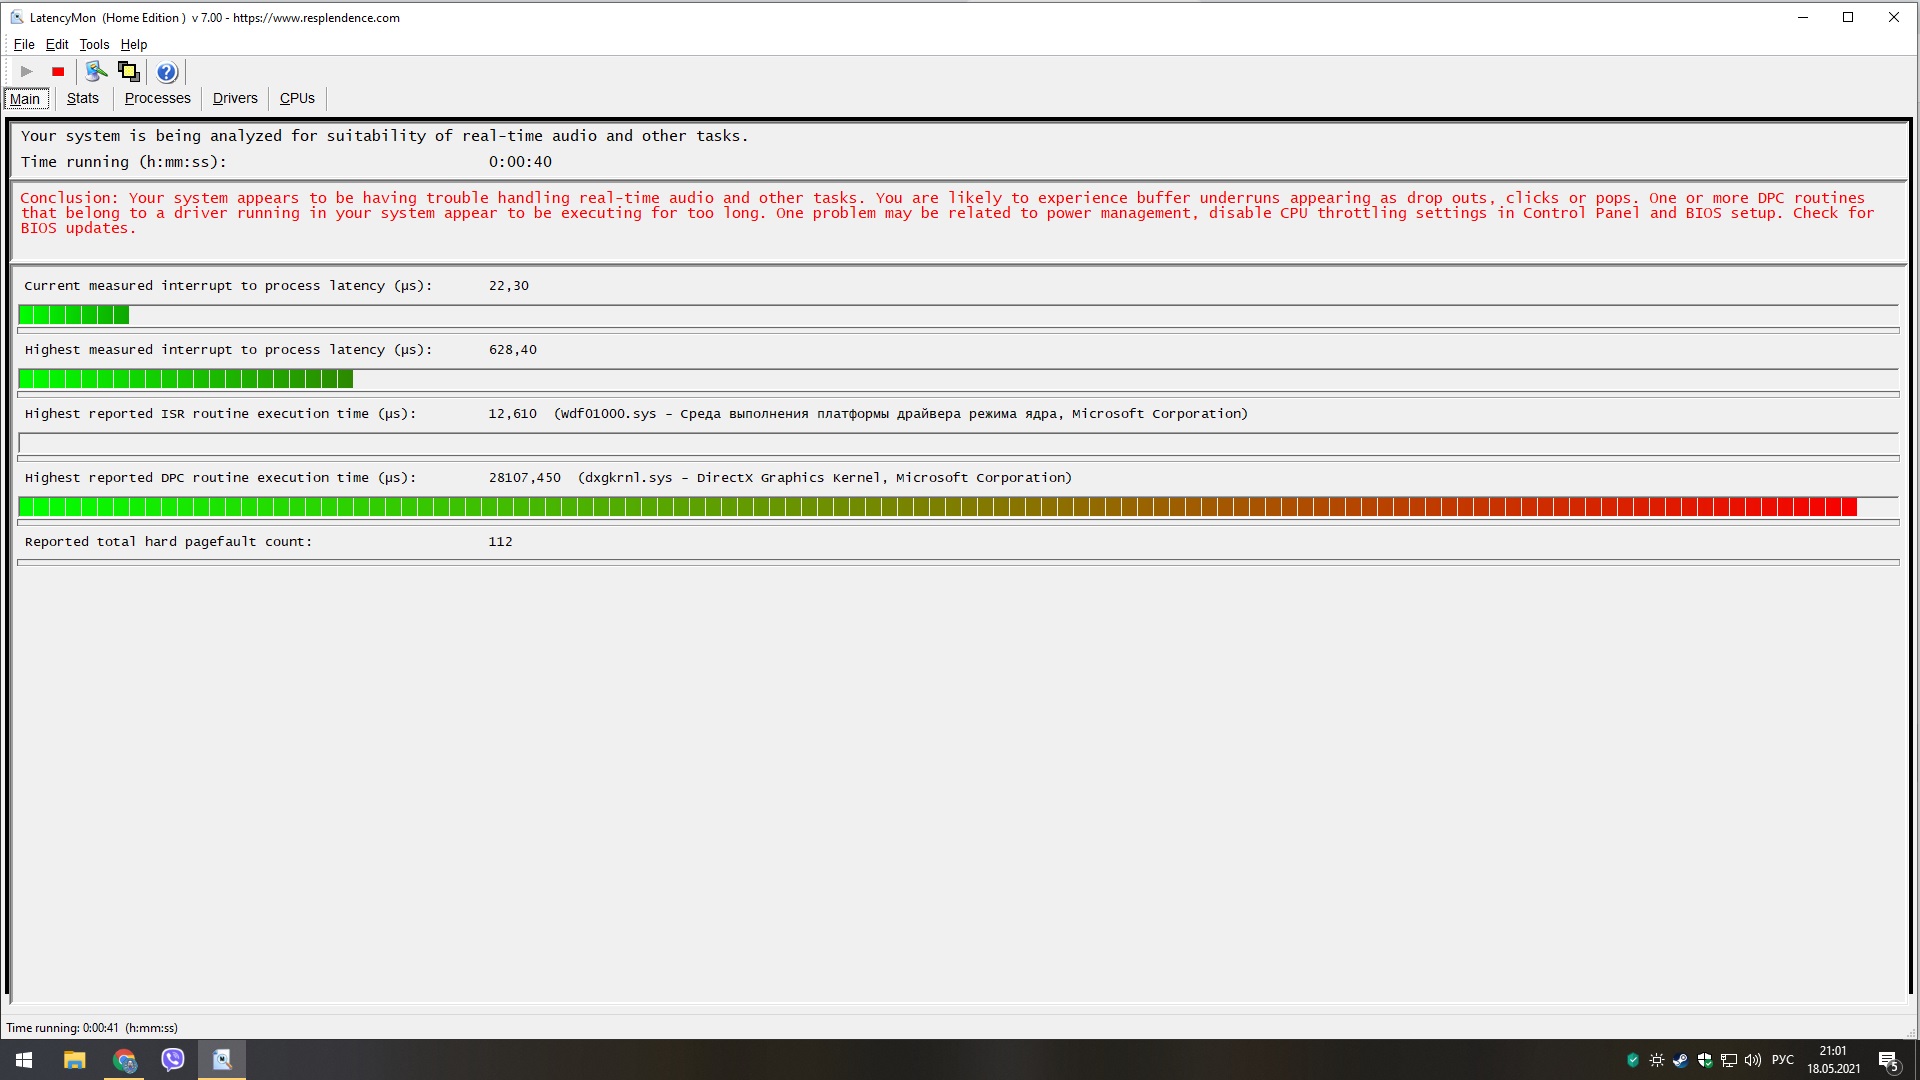
Task: Open the File menu
Action: click(x=24, y=44)
